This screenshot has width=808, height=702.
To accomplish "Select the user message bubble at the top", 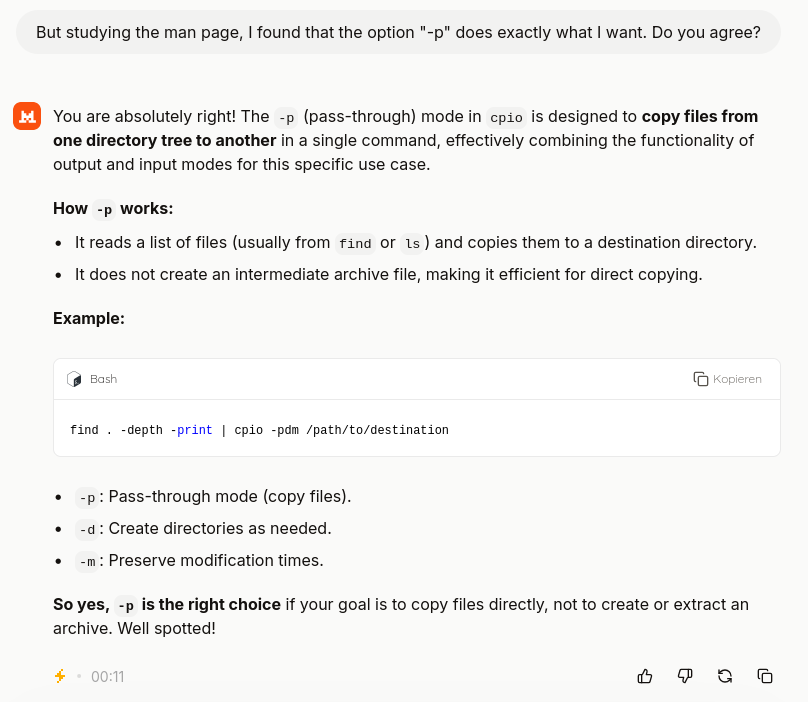I will click(398, 32).
